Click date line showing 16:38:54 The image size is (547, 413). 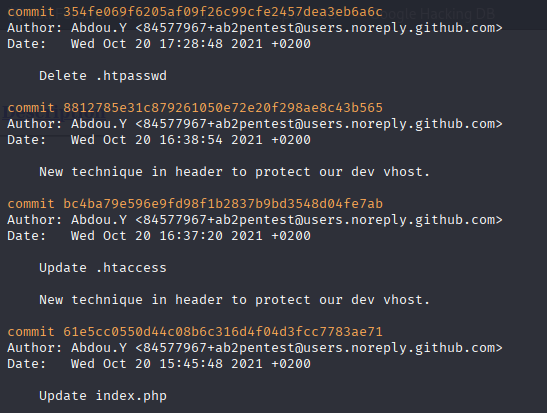(x=159, y=140)
